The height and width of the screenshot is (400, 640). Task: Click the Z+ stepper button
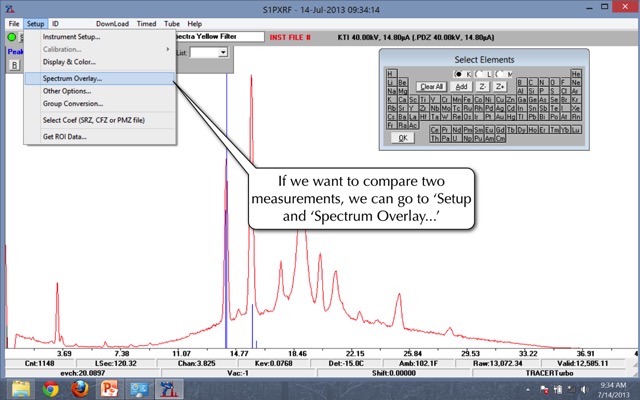501,87
